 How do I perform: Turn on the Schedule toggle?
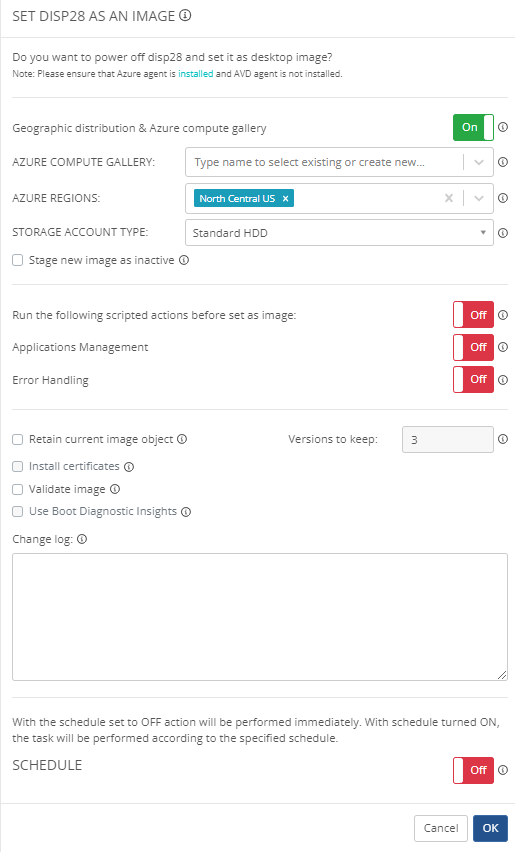473,770
